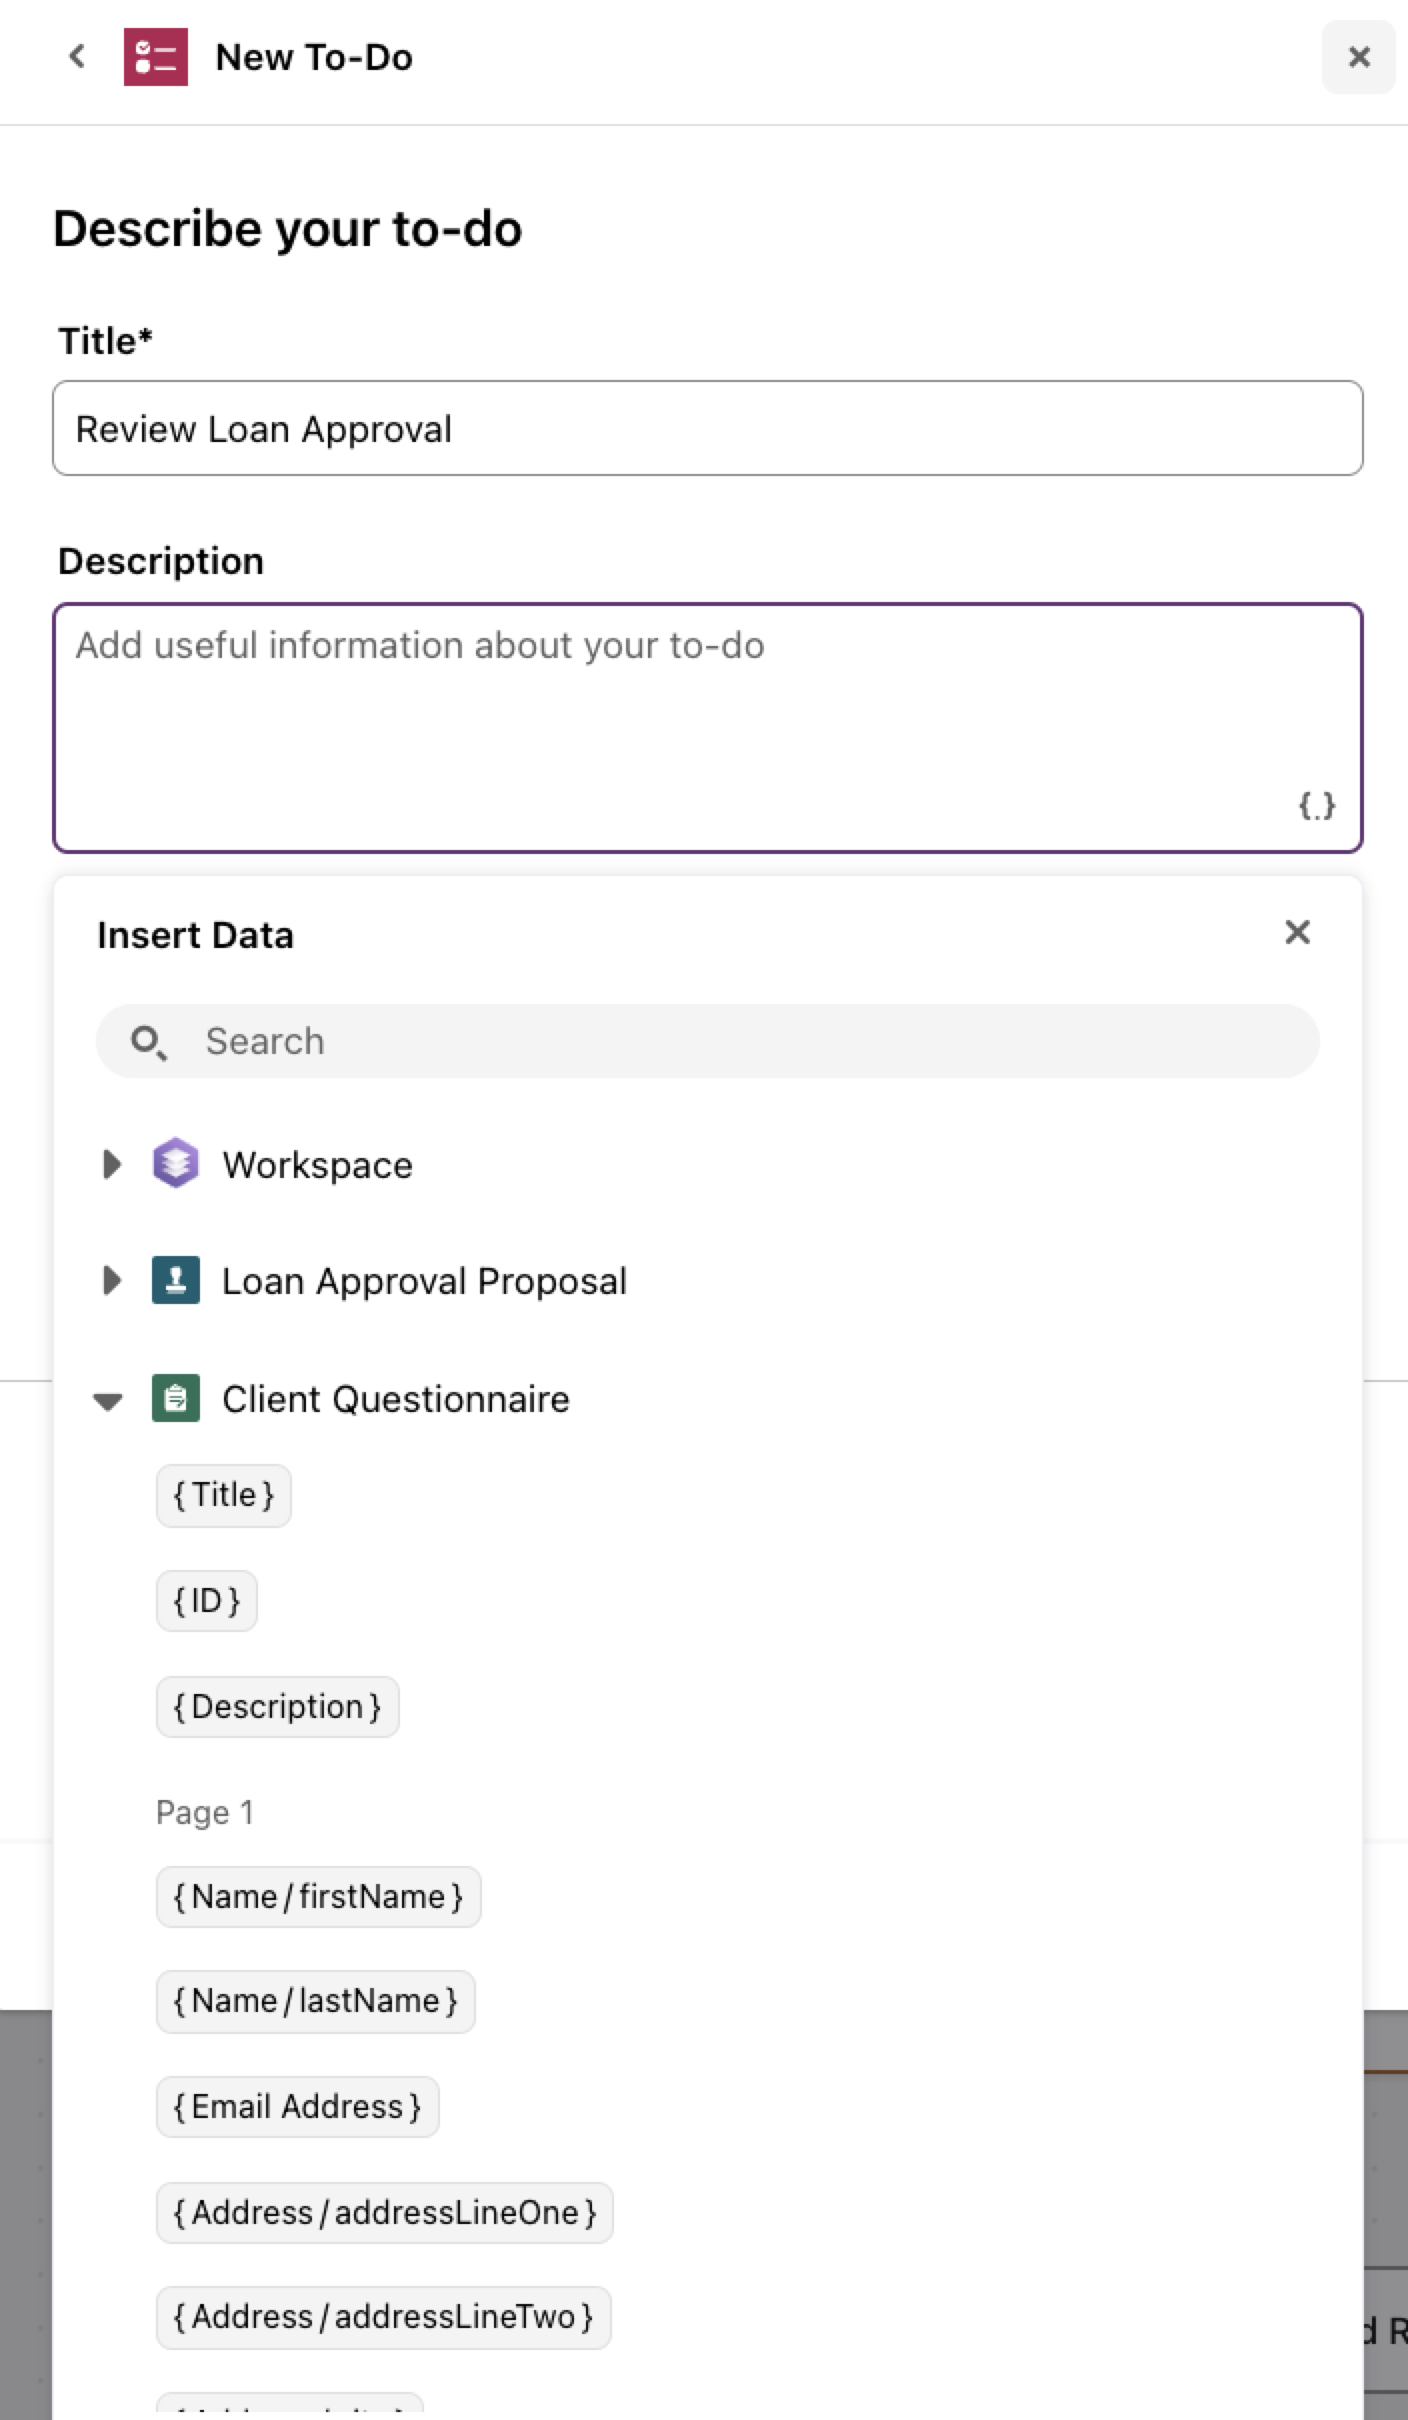The height and width of the screenshot is (2420, 1408).
Task: Insert the {Name/firstName} token
Action: click(x=318, y=1897)
